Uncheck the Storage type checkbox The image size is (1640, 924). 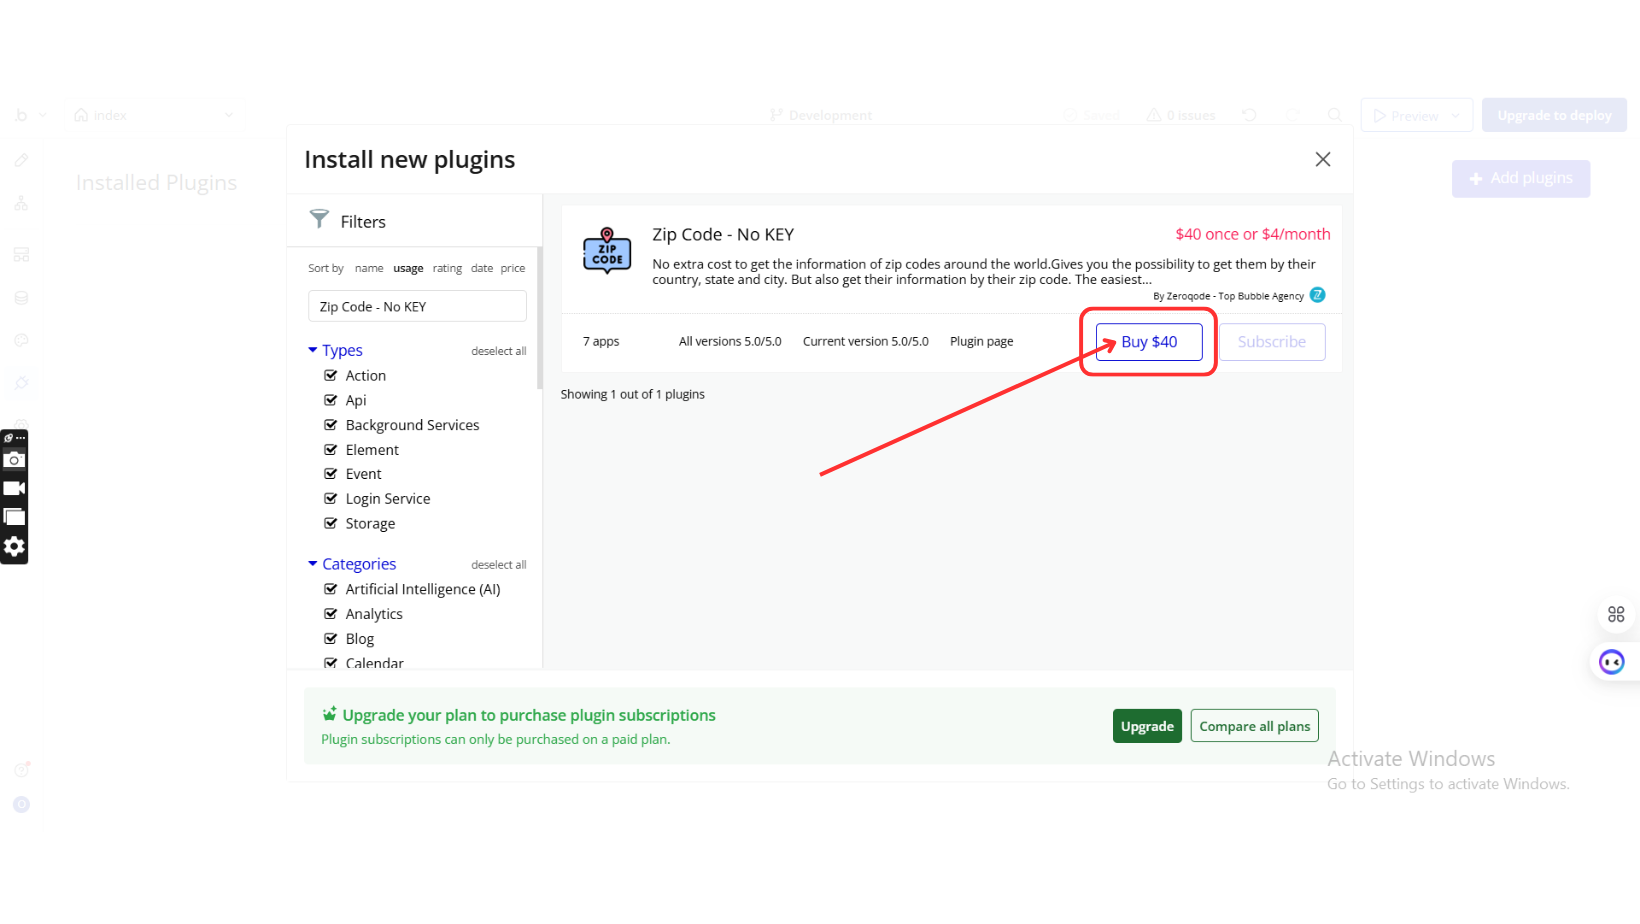click(x=331, y=523)
